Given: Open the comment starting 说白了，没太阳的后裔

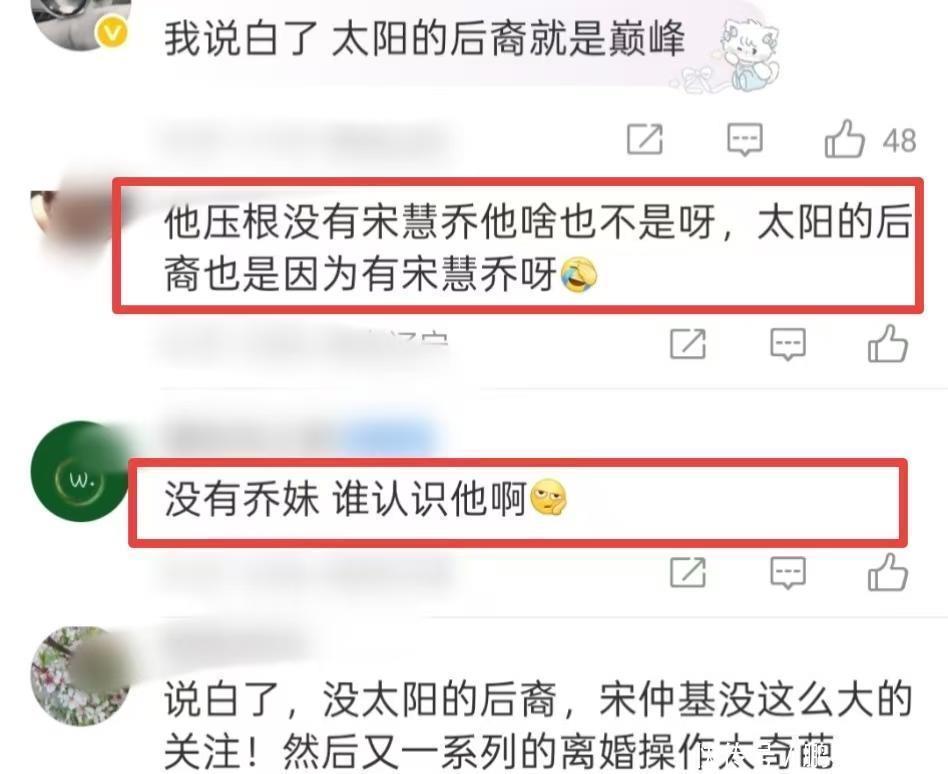Looking at the screenshot, I should (537, 726).
